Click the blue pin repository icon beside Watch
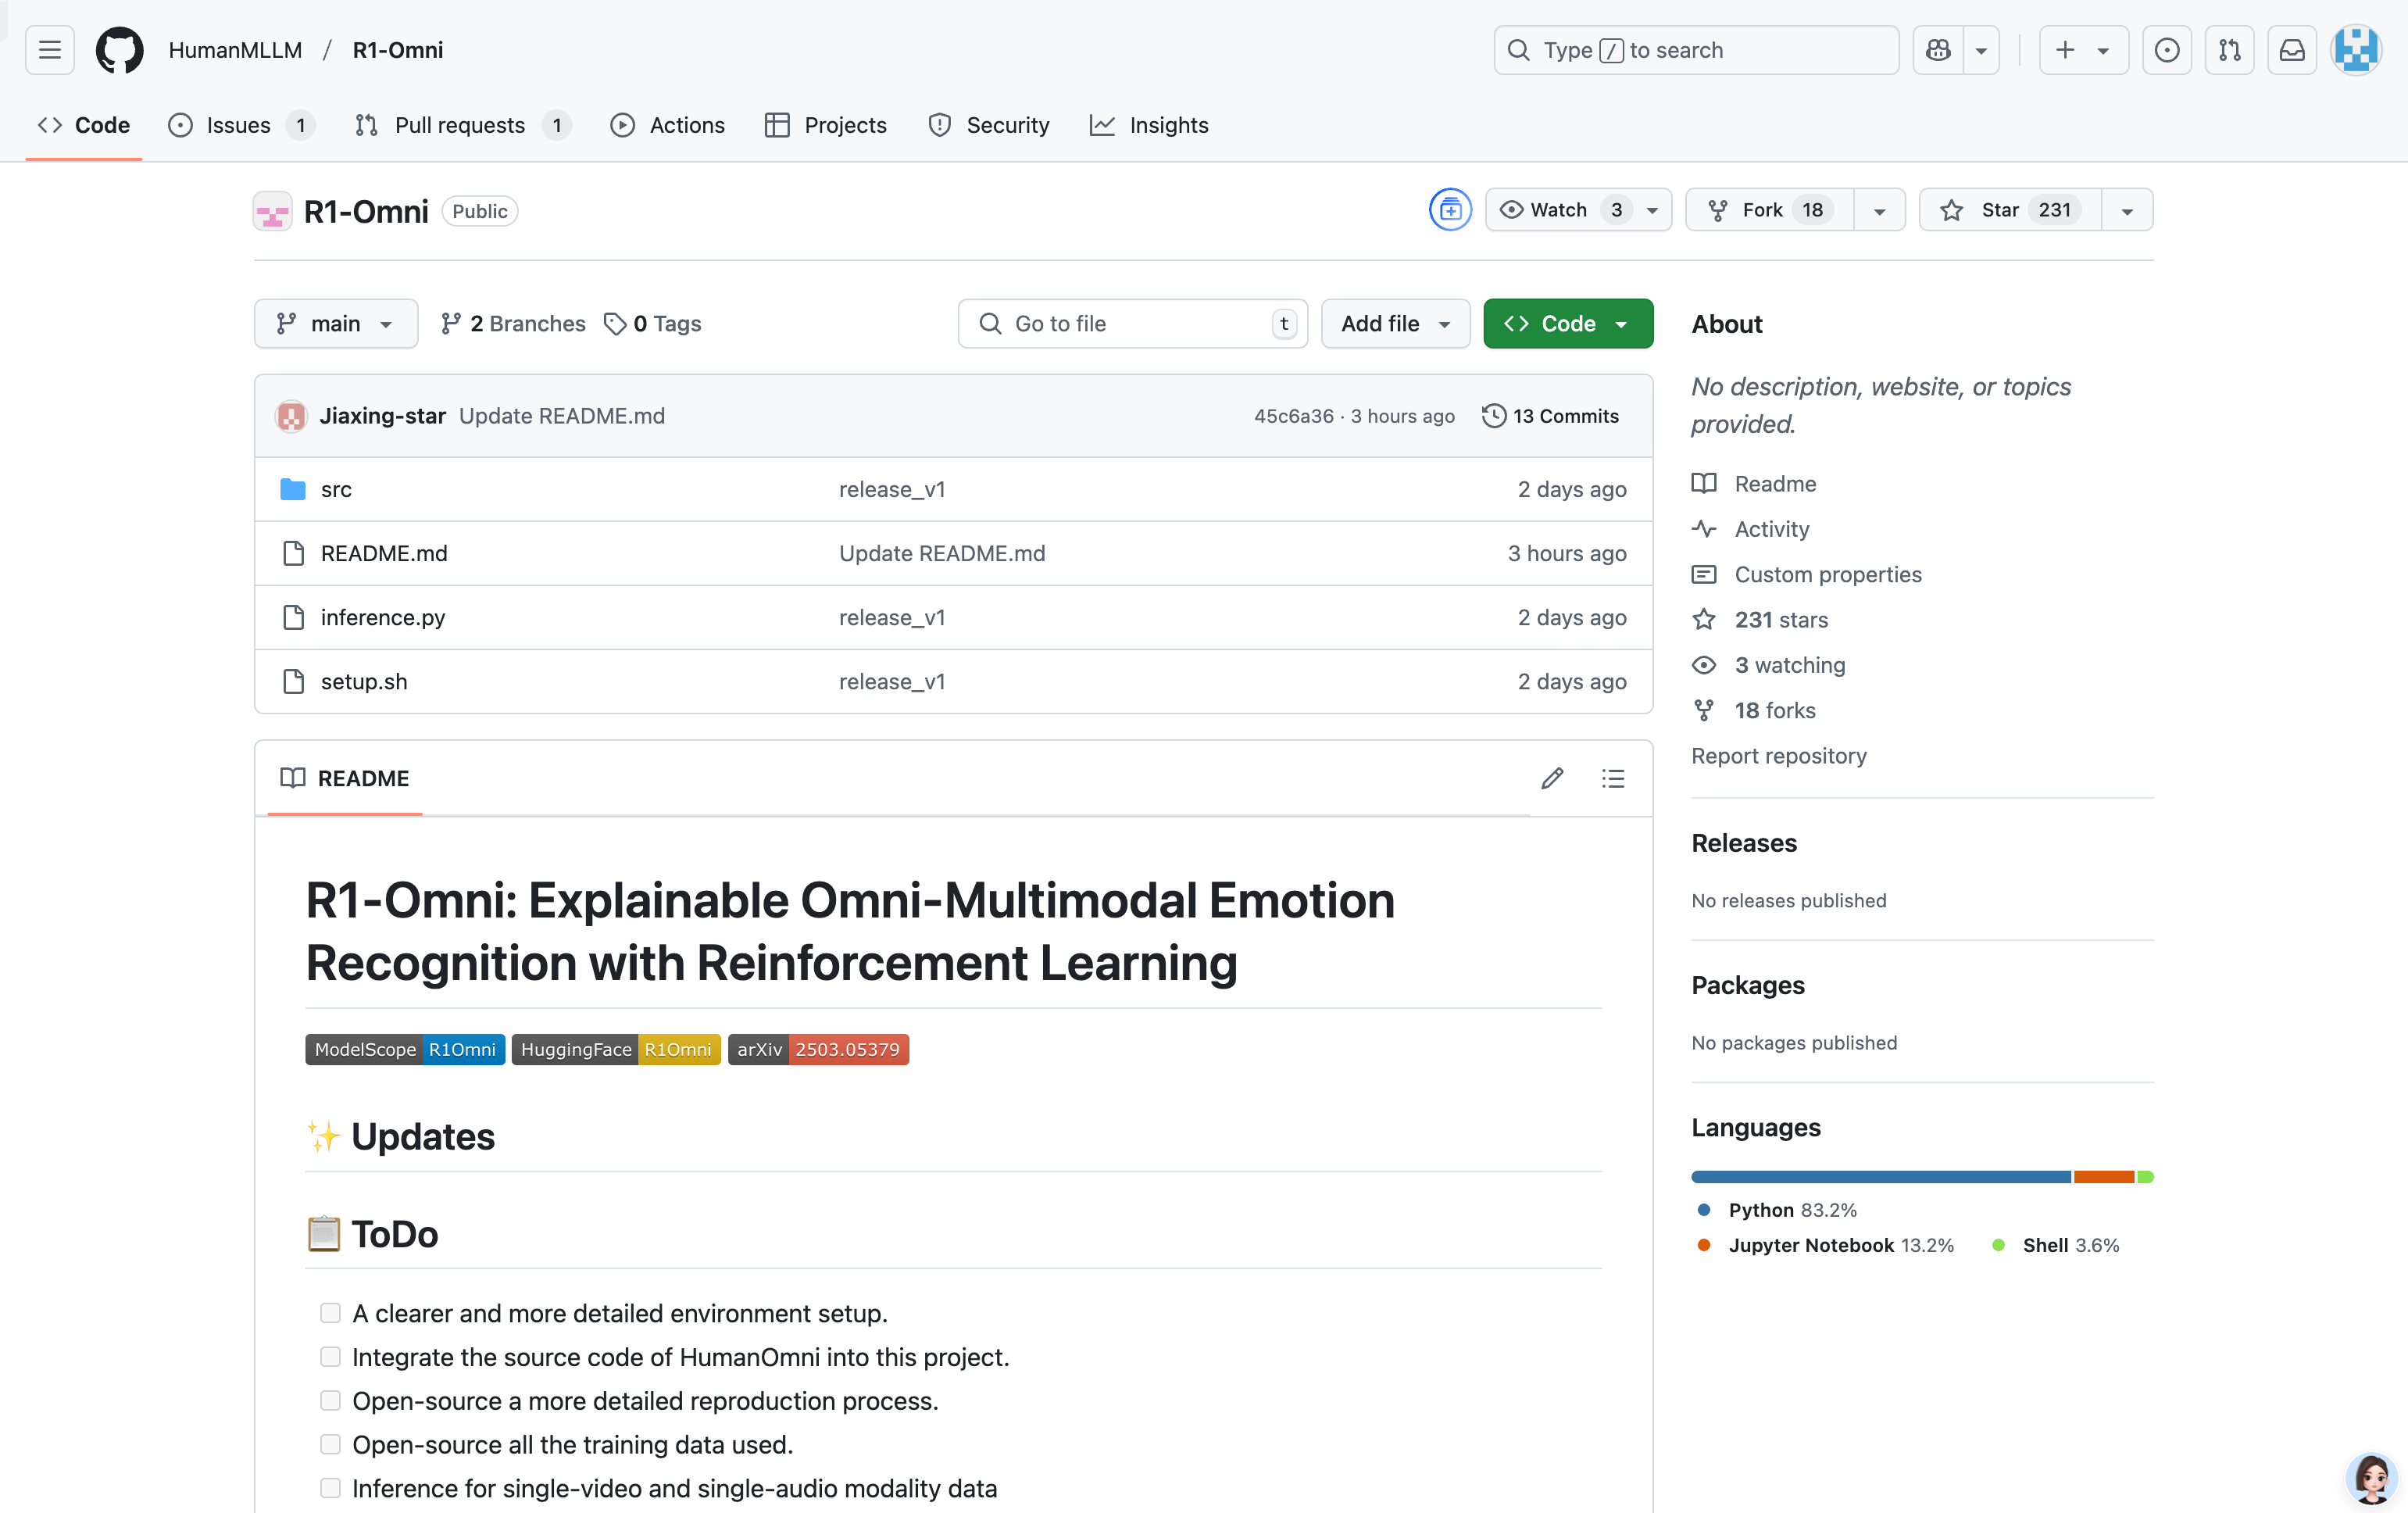Image resolution: width=2408 pixels, height=1513 pixels. pos(1450,210)
